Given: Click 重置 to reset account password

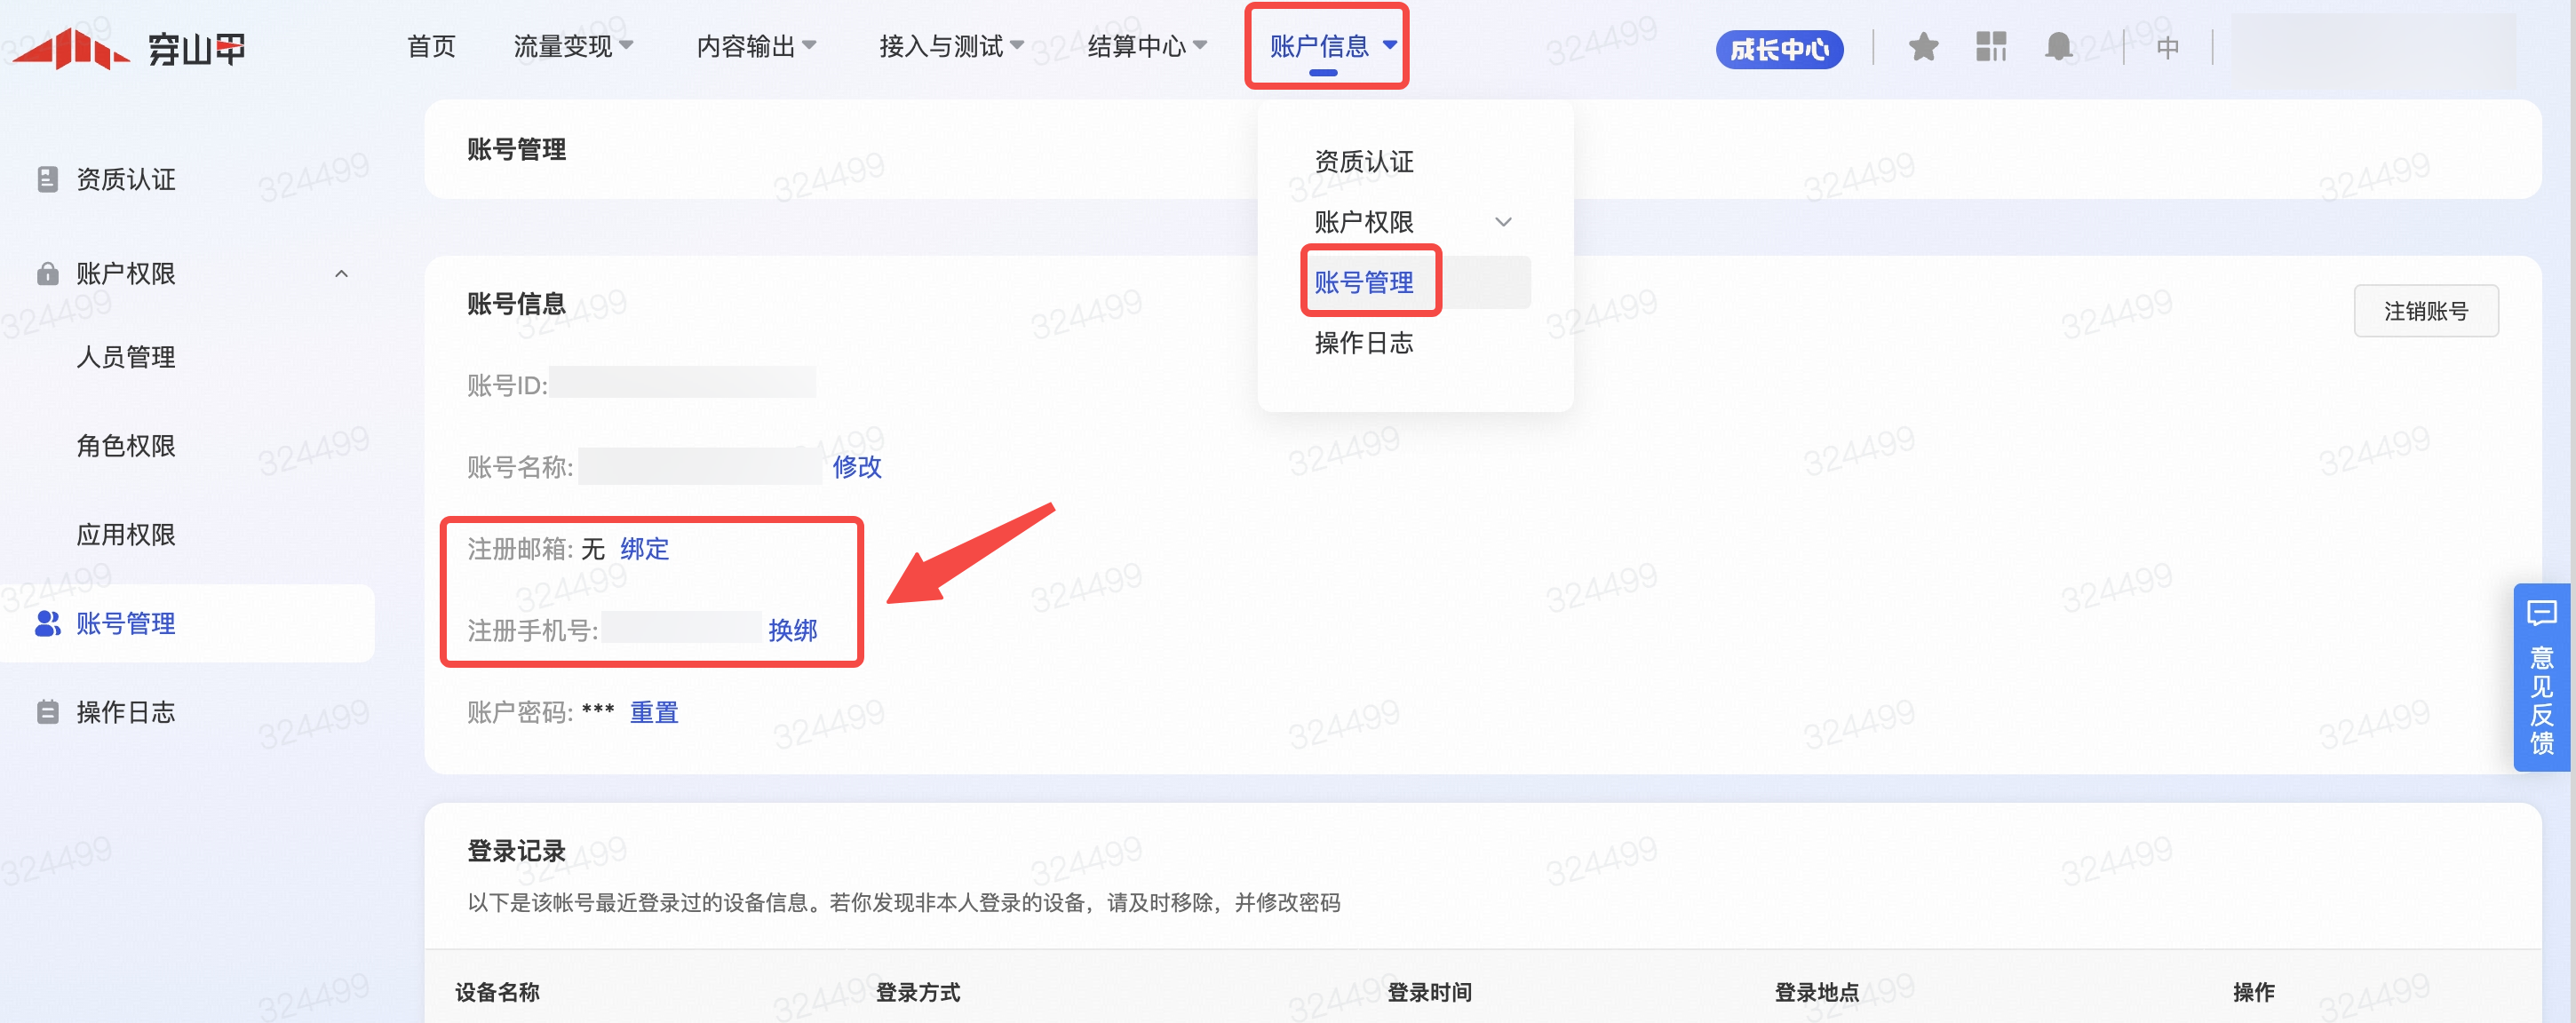Looking at the screenshot, I should tap(654, 712).
